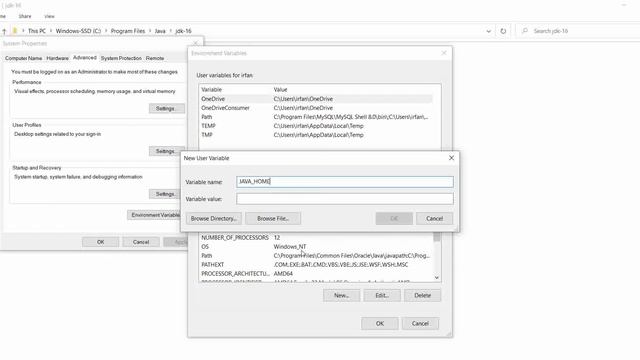
Task: Click system variables scrollbar down arrow
Action: (x=437, y=278)
